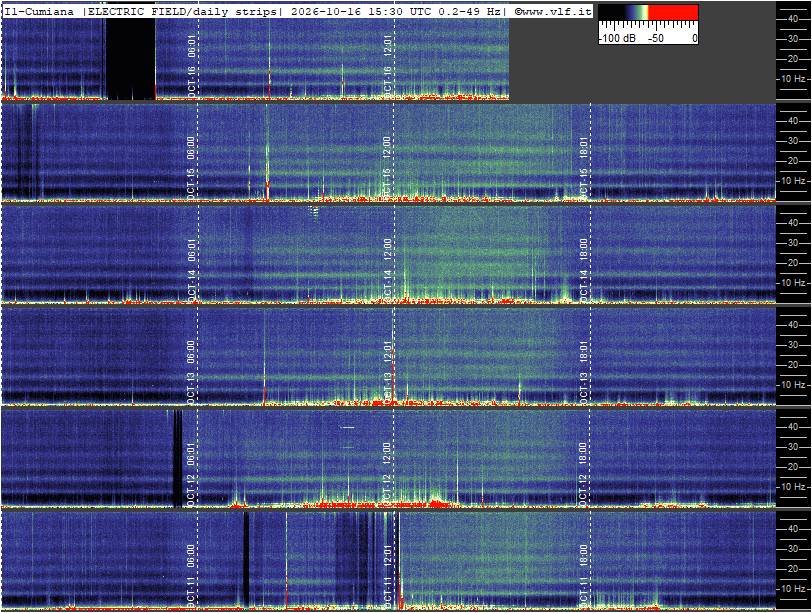The image size is (812, 613).
Task: Select the 18:00 time marker on the OCT-14 strip
Action: coord(584,249)
